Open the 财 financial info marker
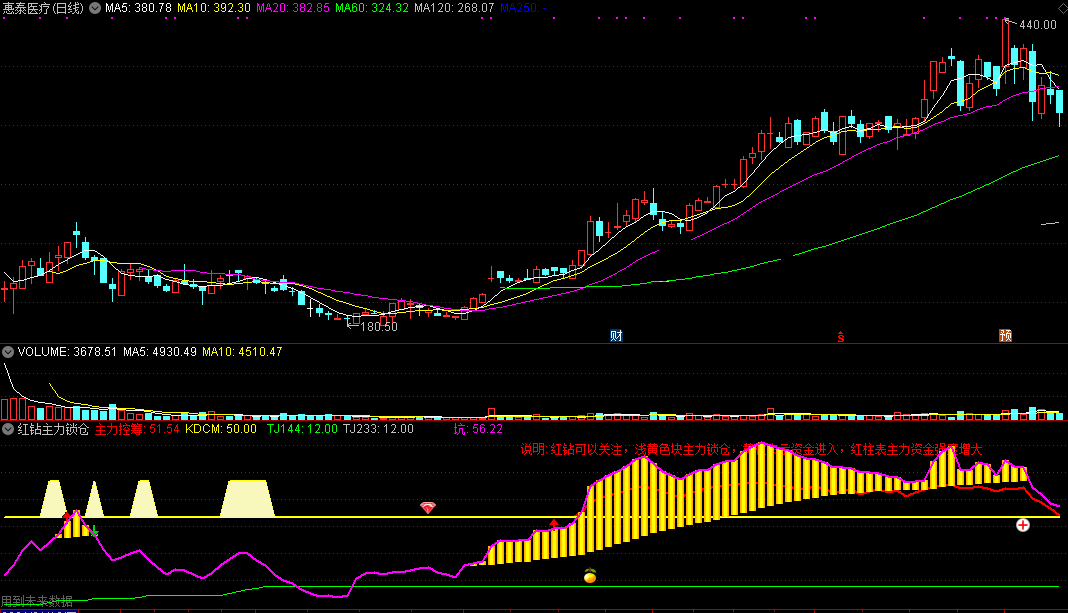Image resolution: width=1068 pixels, height=613 pixels. (x=616, y=335)
